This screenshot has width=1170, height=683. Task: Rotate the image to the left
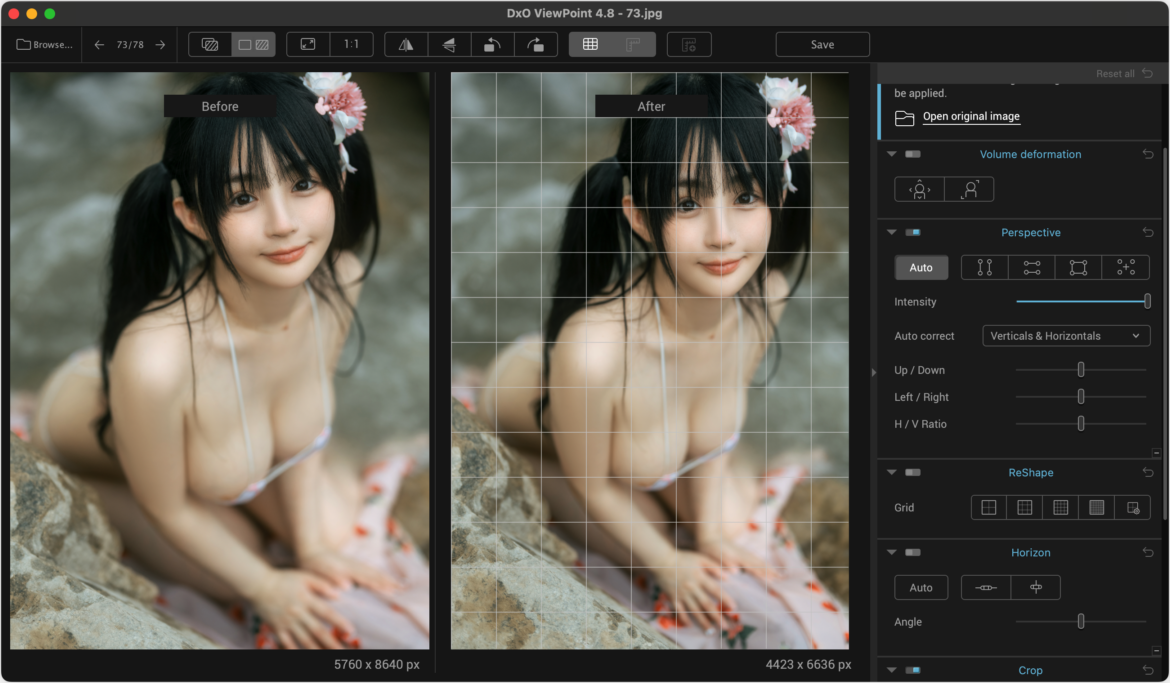(x=492, y=45)
